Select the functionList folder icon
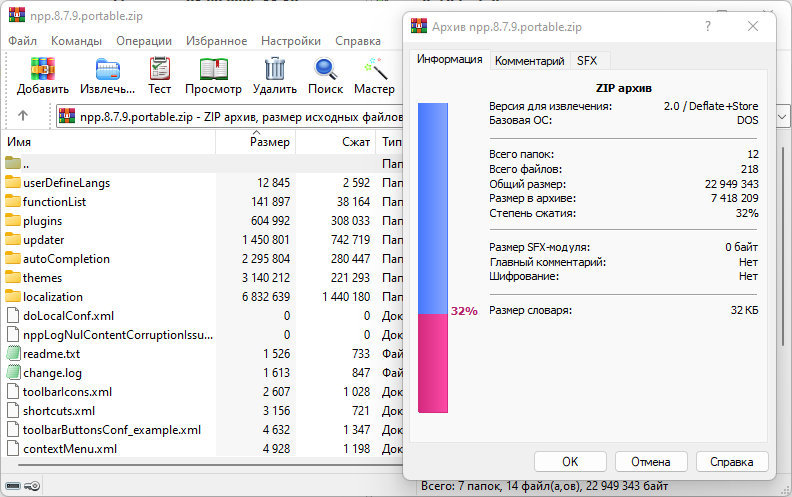 [x=13, y=202]
